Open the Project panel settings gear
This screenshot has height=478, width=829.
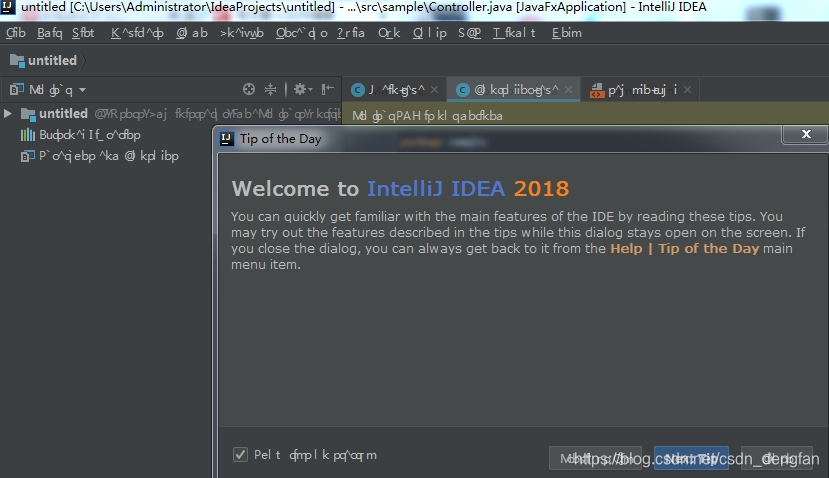coord(302,89)
